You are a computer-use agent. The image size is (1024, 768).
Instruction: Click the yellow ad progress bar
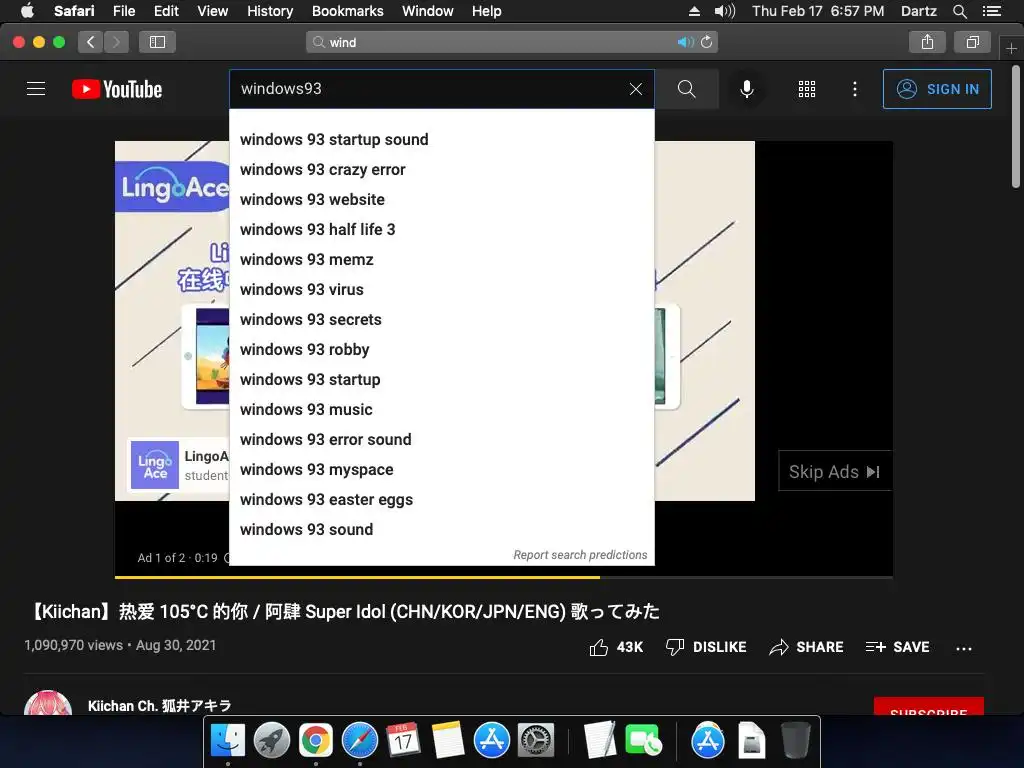(357, 577)
